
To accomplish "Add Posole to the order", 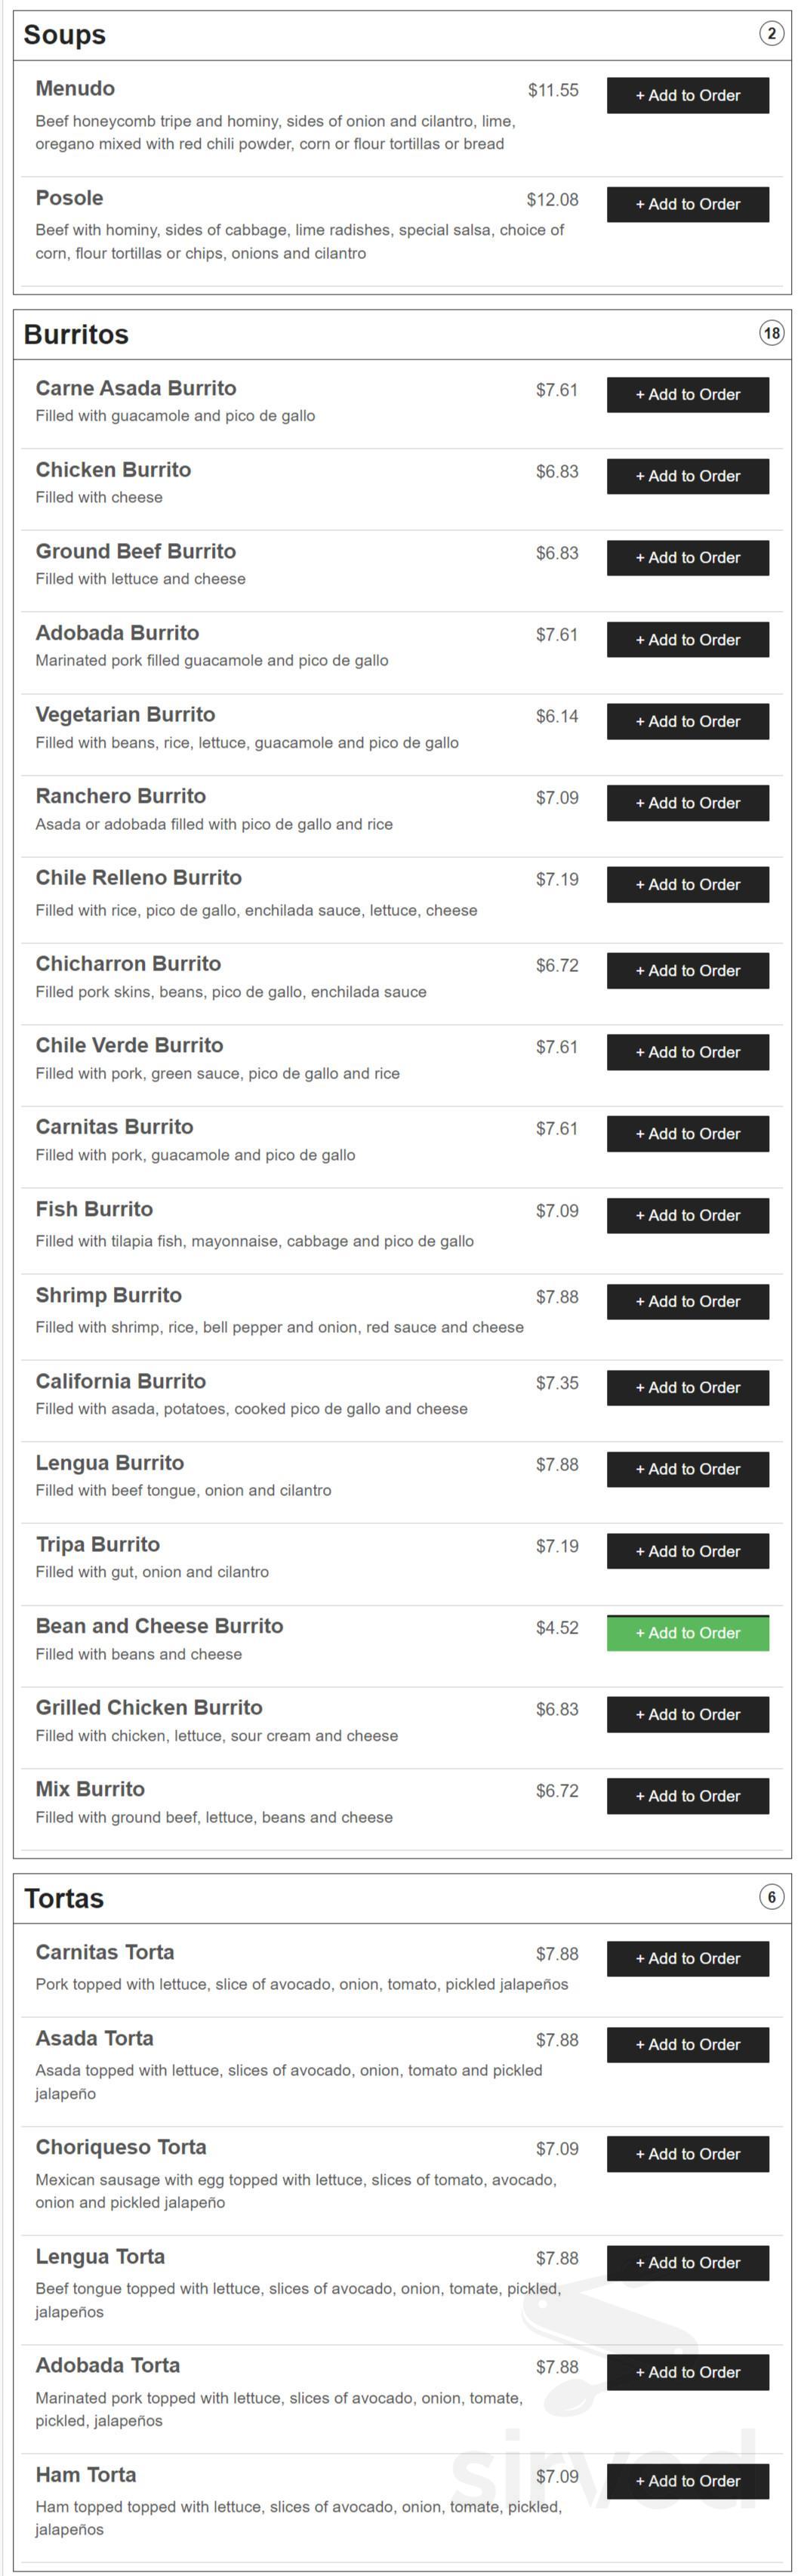I will click(x=687, y=204).
